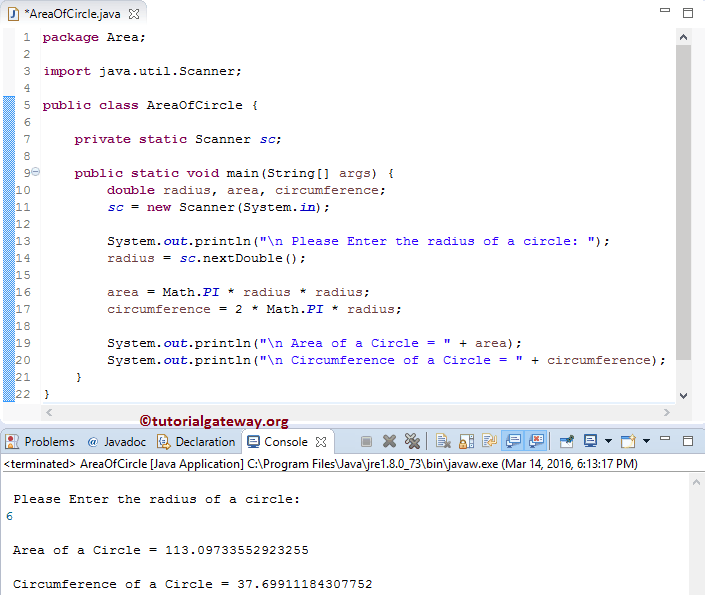Remove all terminated launches with the double X icon
705x595 pixels.
(412, 442)
